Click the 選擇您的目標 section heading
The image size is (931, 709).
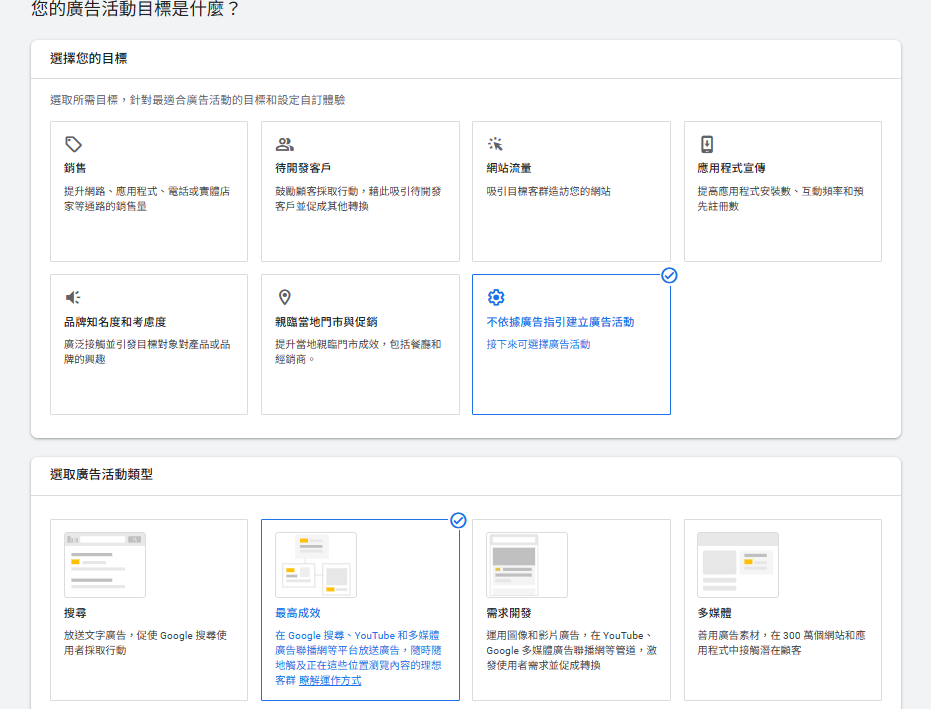point(88,58)
